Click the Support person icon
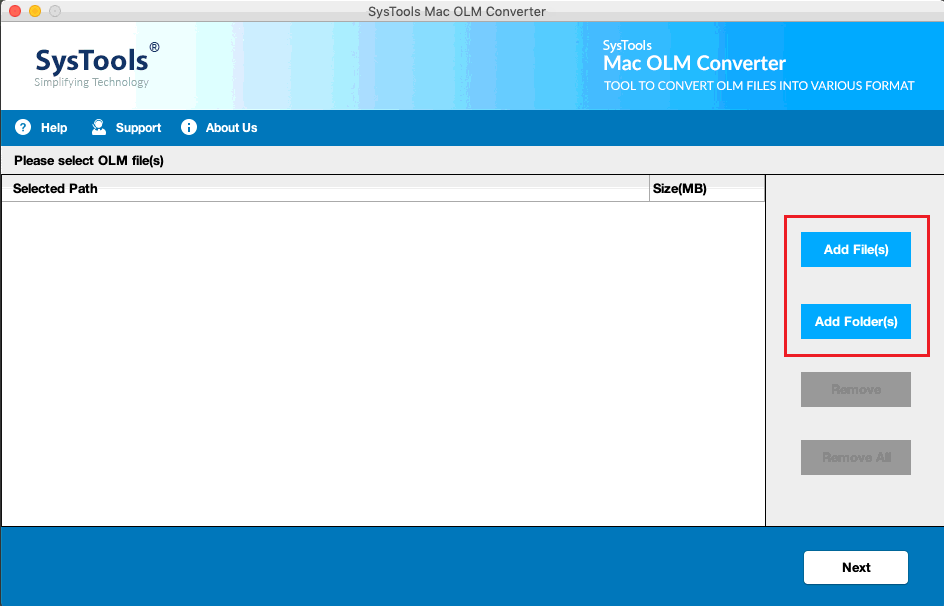944x606 pixels. click(99, 127)
